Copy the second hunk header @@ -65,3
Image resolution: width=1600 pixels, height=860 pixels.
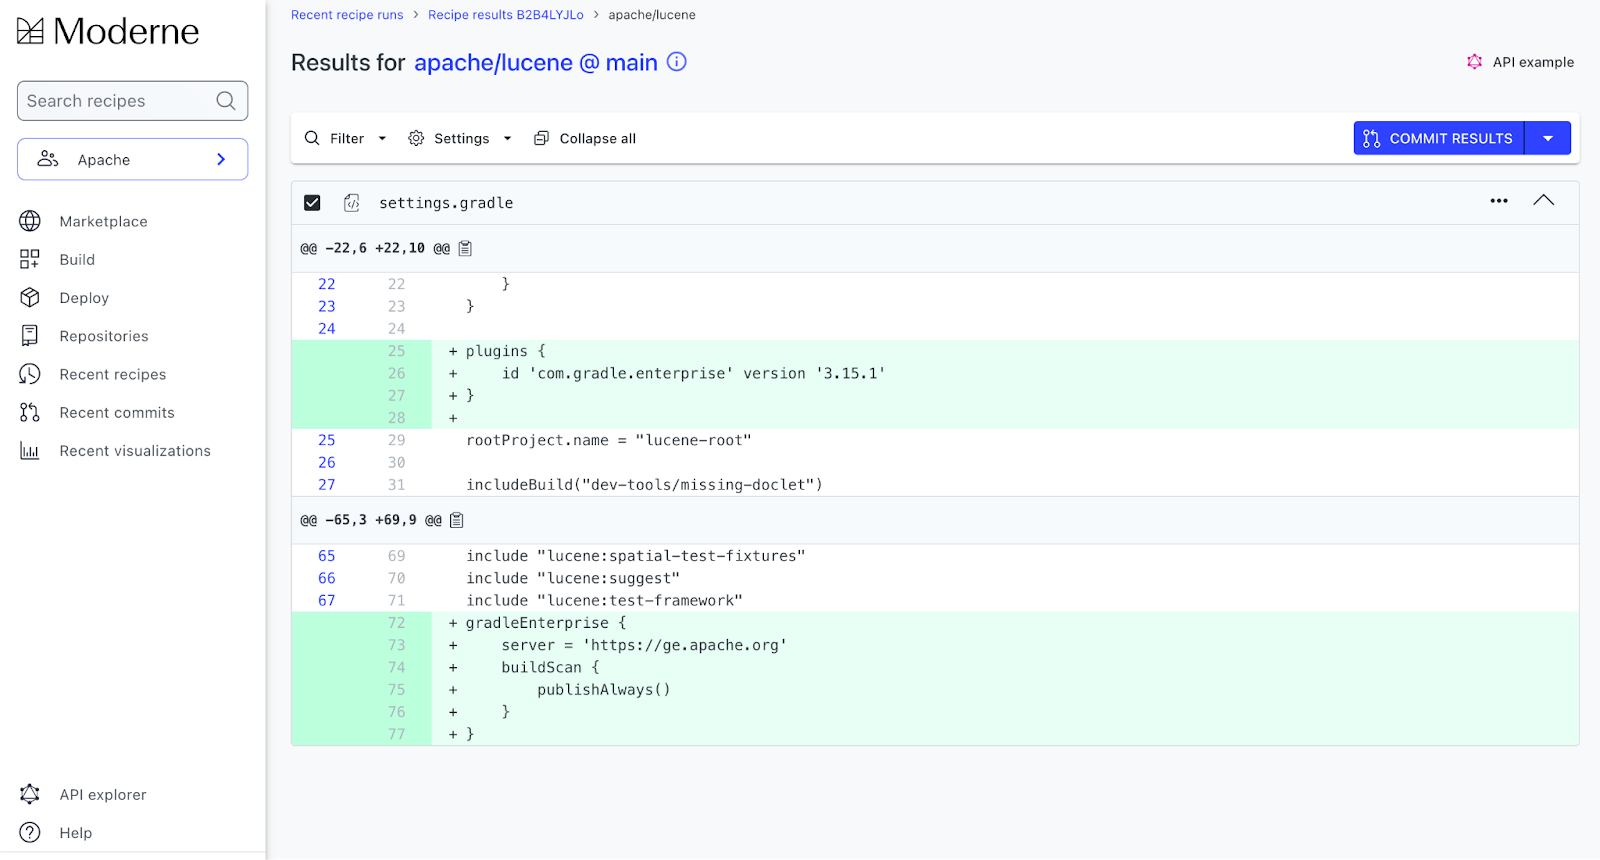[457, 520]
